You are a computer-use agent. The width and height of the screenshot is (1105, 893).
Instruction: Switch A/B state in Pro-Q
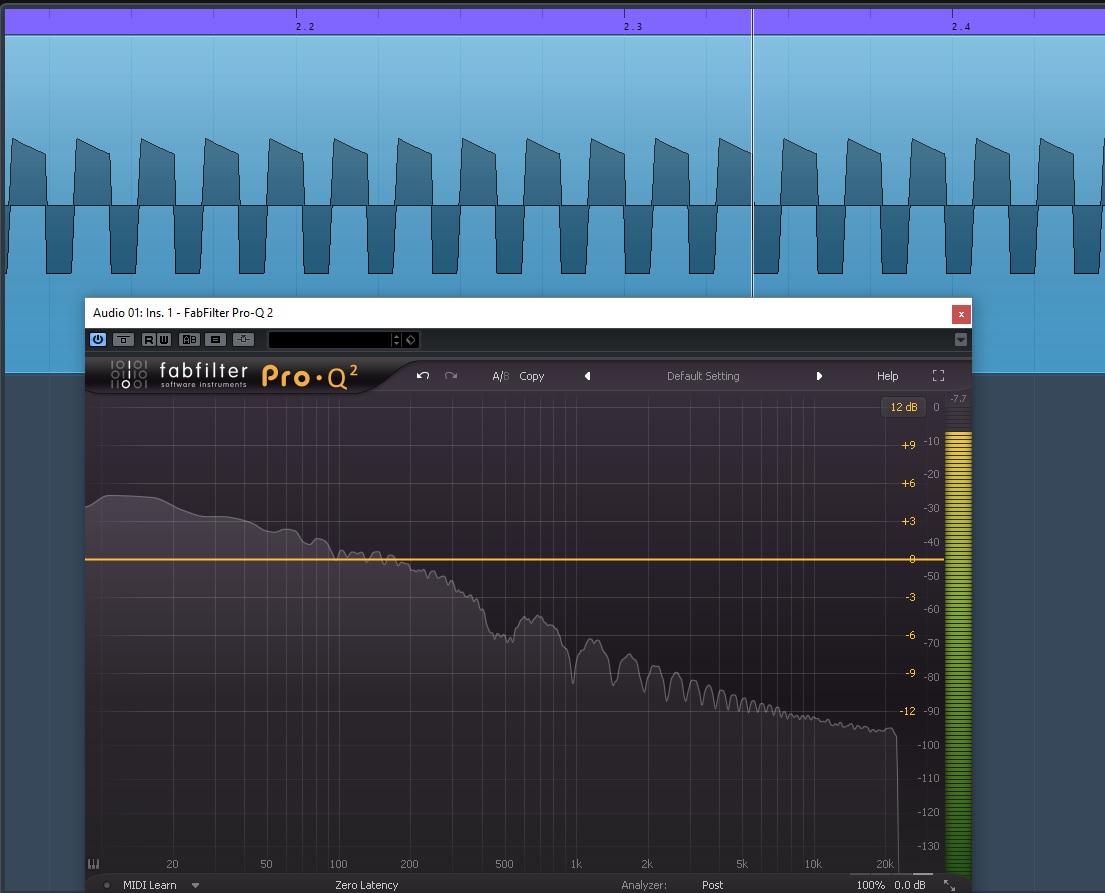coord(500,376)
